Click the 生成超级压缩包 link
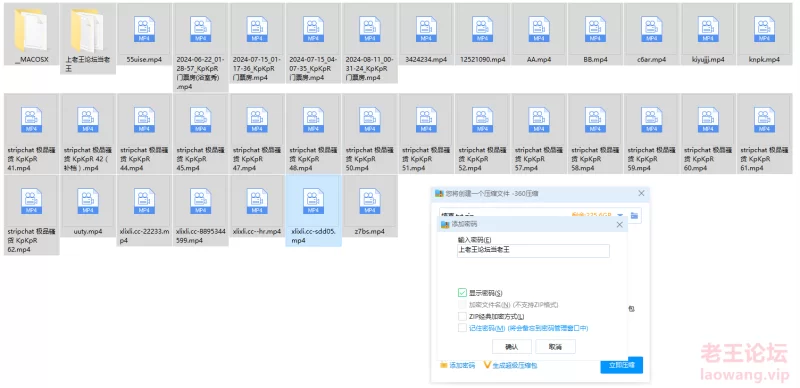 point(511,366)
